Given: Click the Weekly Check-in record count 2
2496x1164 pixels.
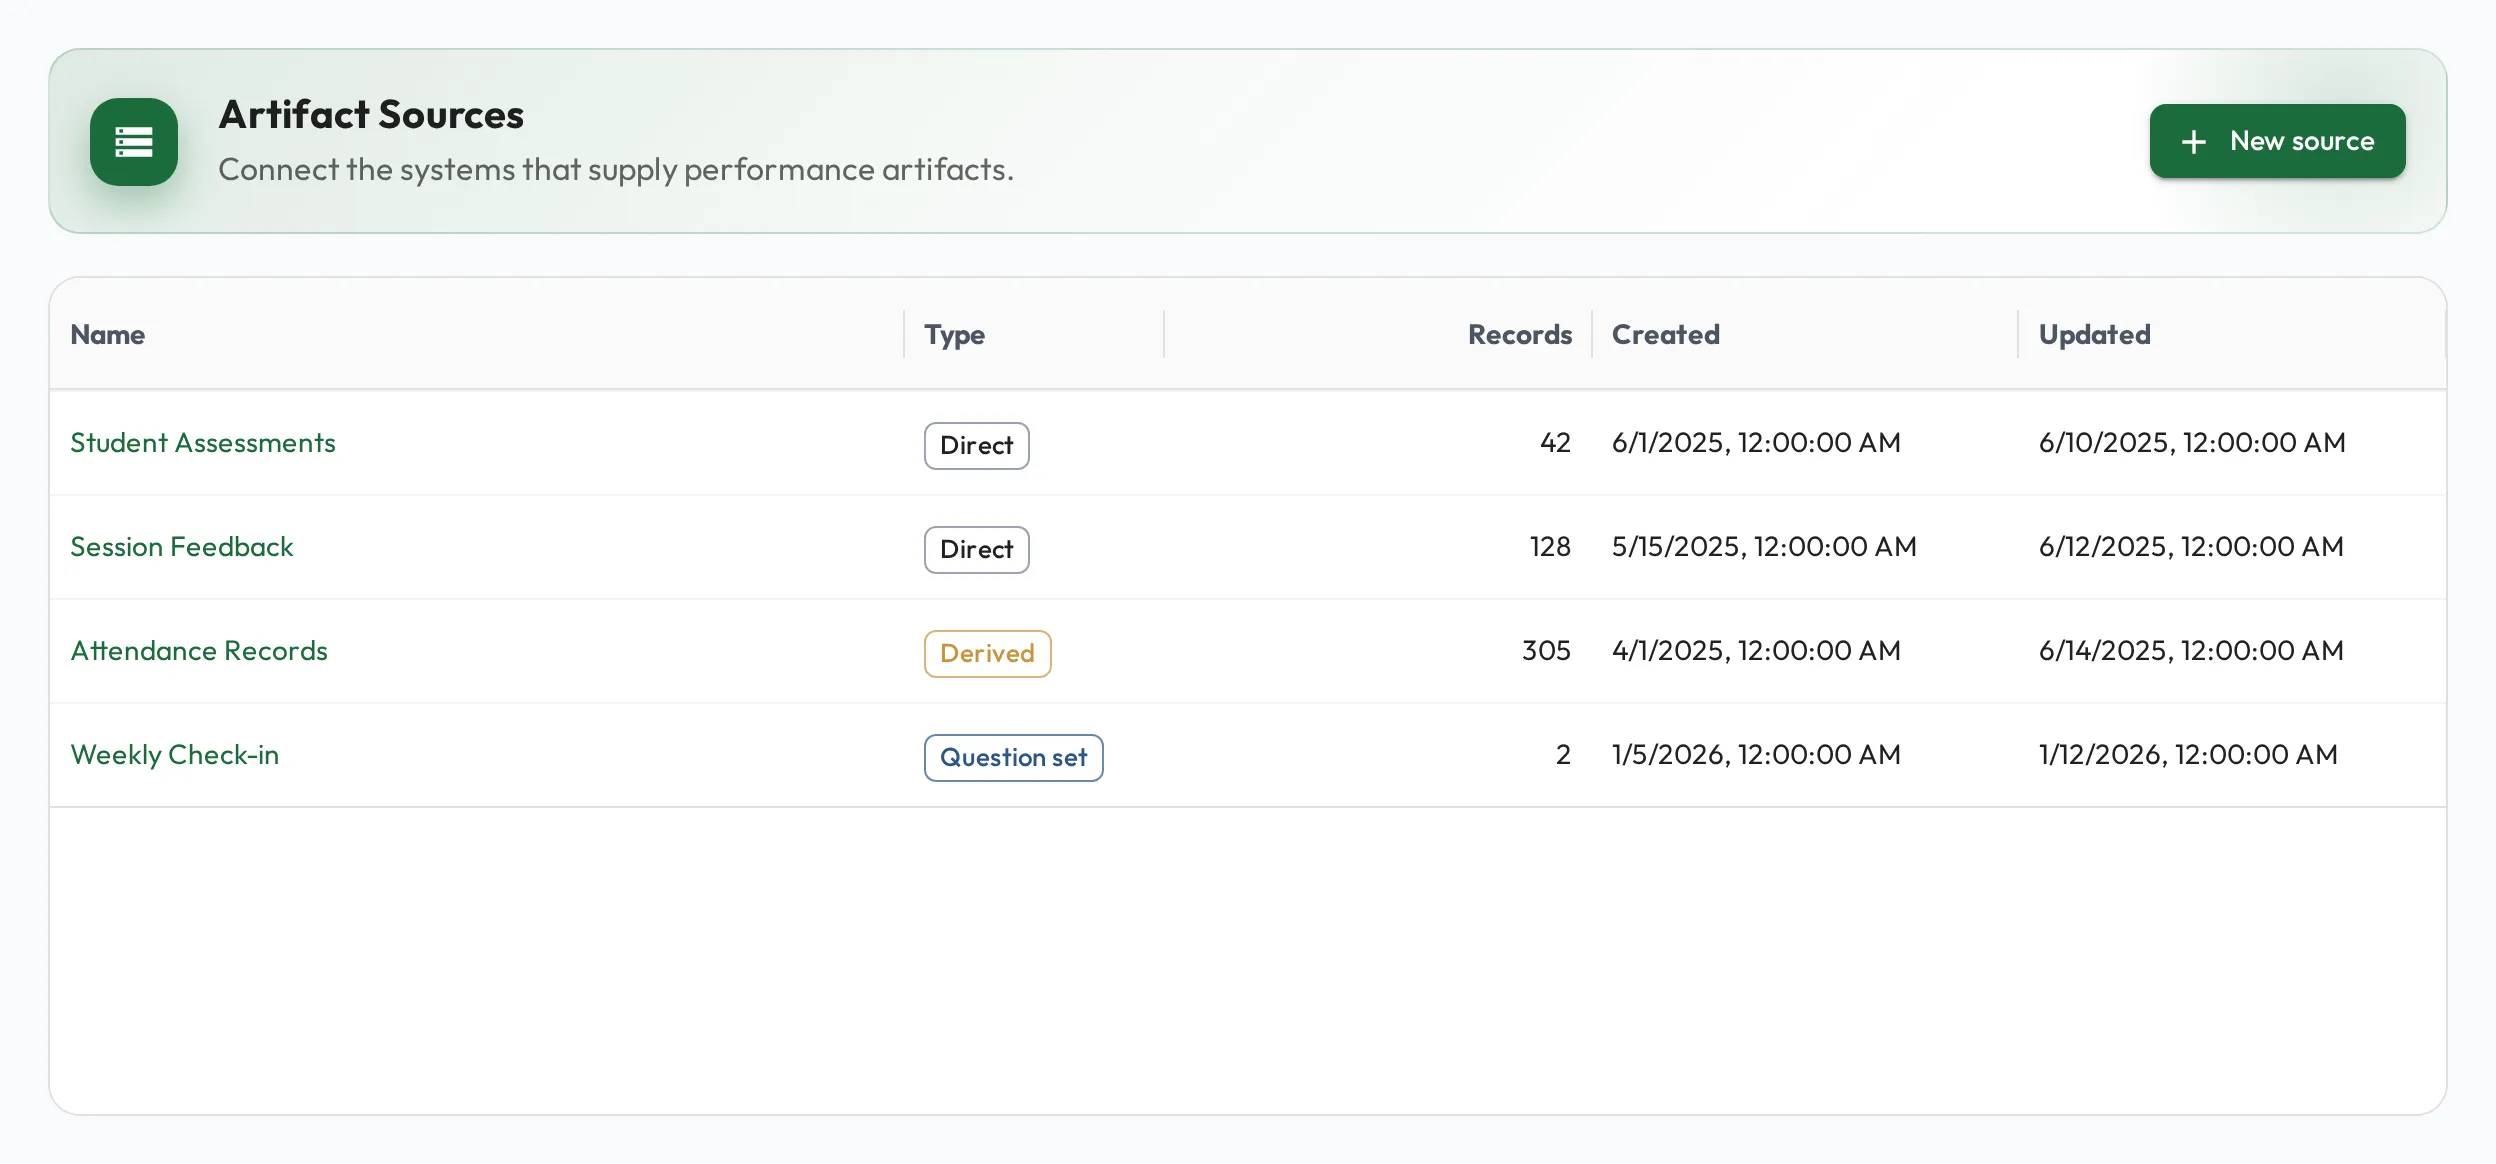Looking at the screenshot, I should coord(1564,755).
